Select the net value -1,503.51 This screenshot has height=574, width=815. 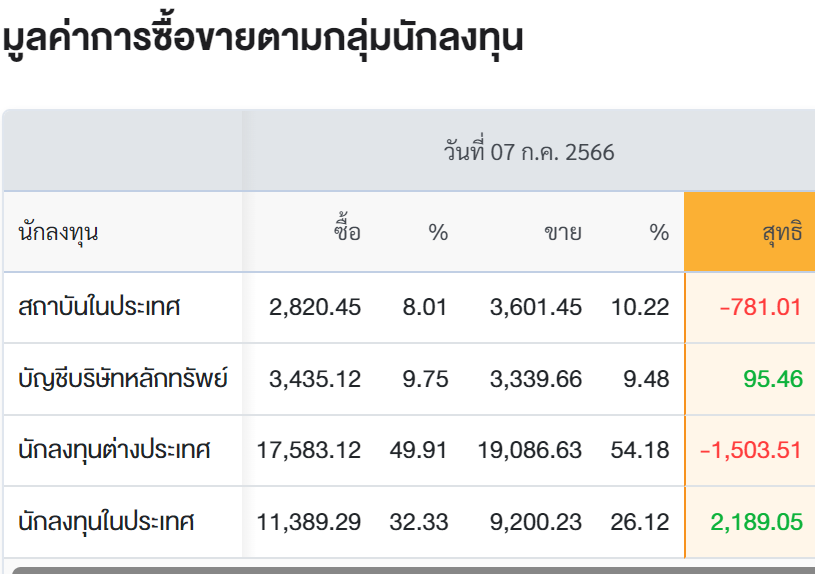[x=751, y=450]
